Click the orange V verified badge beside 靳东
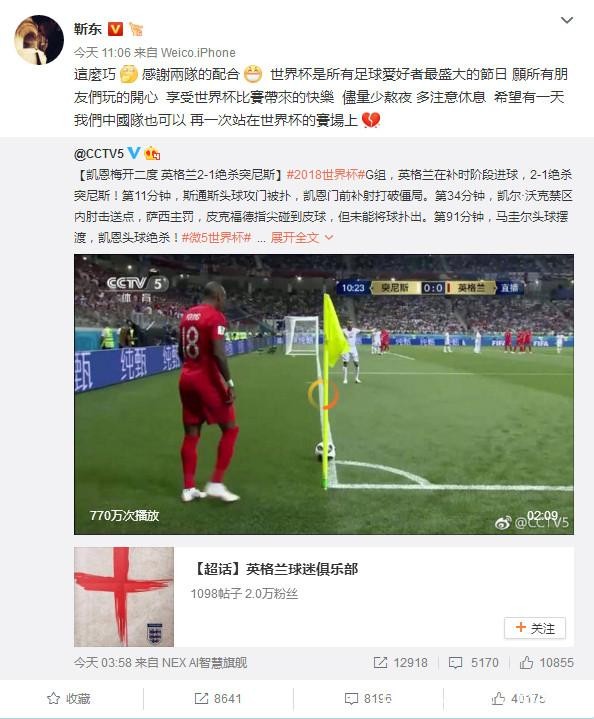594x719 pixels. 115,30
